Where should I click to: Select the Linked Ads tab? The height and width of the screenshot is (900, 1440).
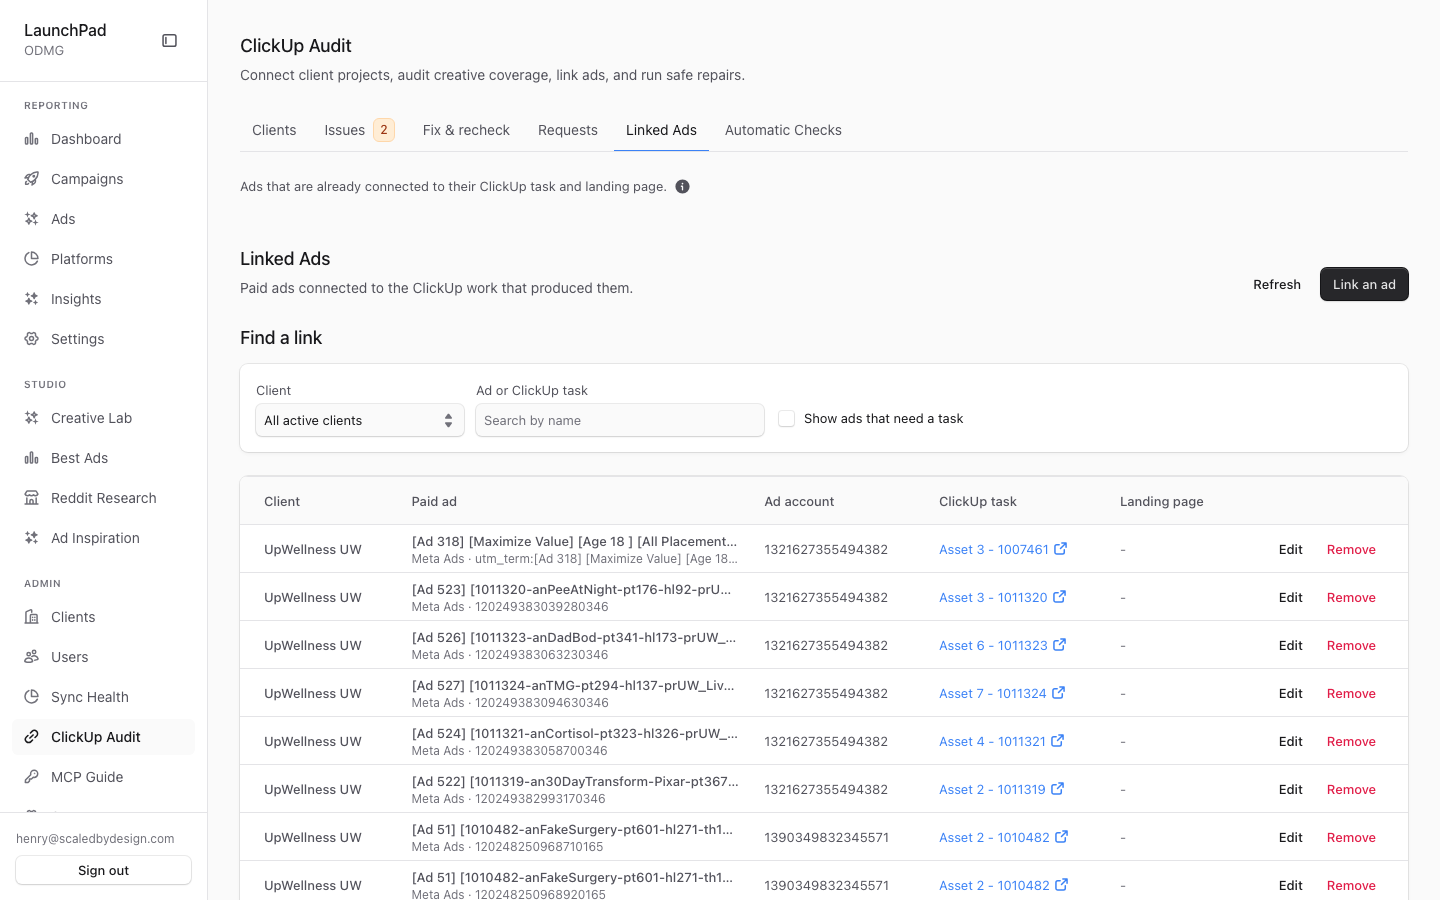pyautogui.click(x=661, y=130)
